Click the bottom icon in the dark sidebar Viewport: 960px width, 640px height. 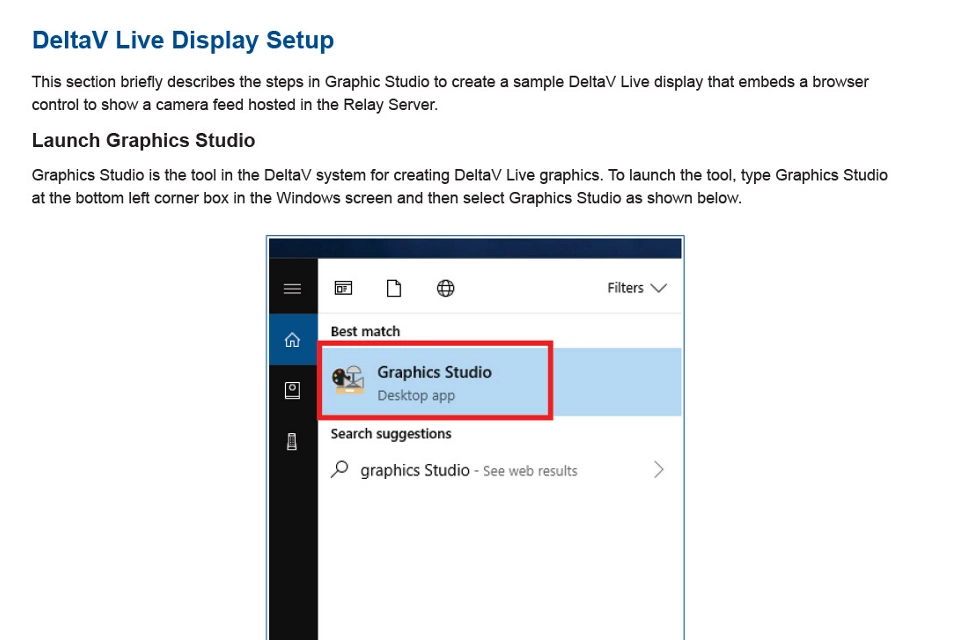coord(292,441)
